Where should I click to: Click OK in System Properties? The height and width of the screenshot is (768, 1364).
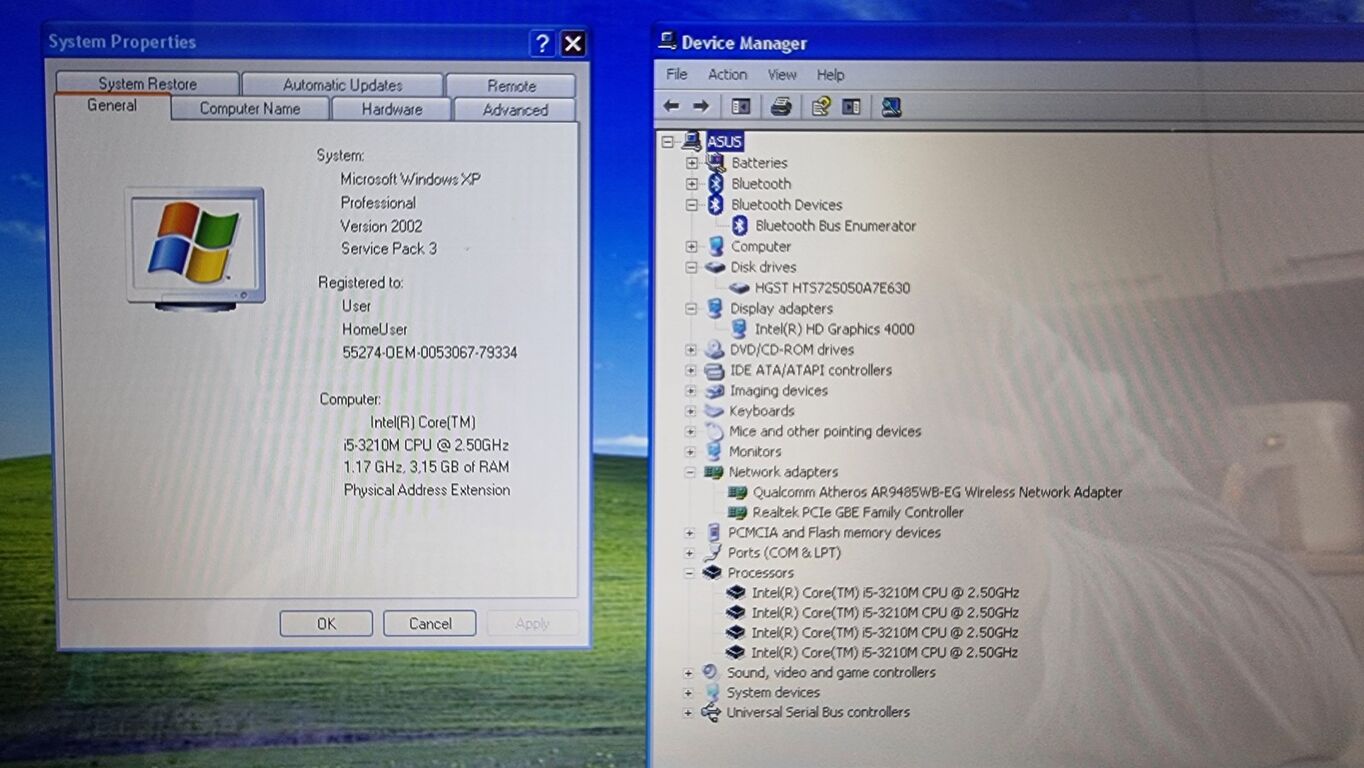(x=326, y=624)
